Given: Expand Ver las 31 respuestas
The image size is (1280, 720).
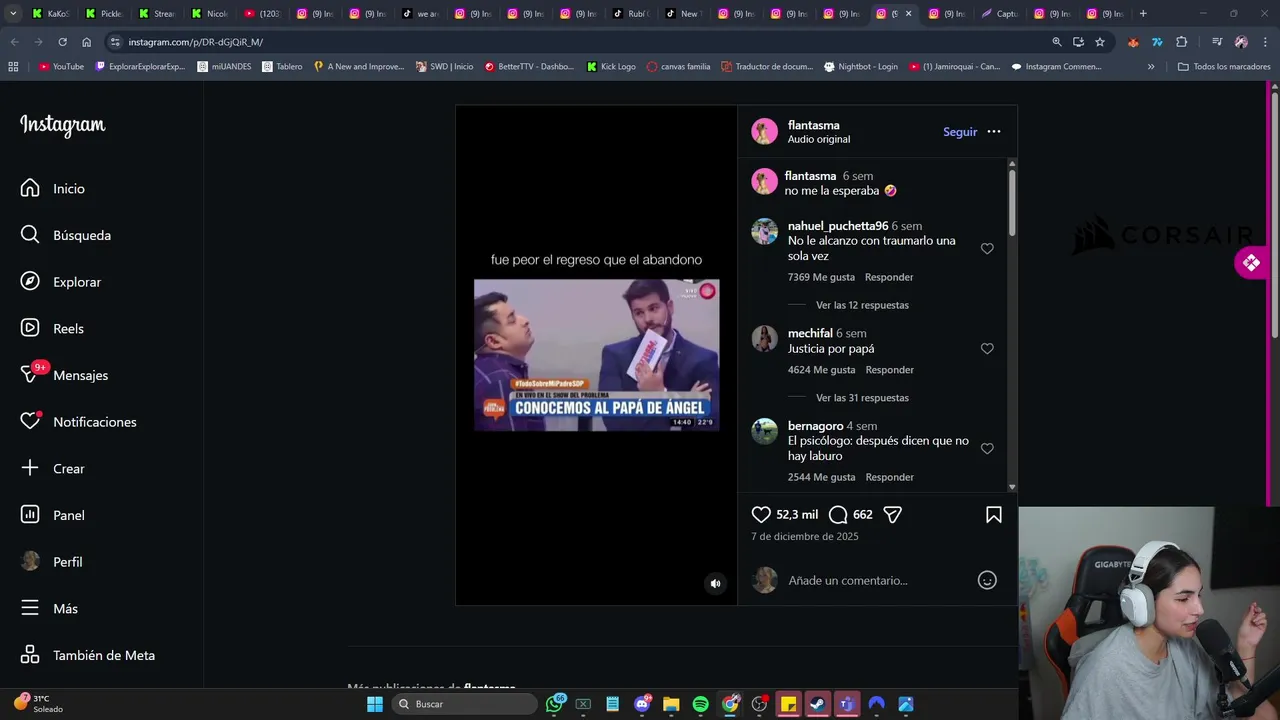Looking at the screenshot, I should point(862,398).
